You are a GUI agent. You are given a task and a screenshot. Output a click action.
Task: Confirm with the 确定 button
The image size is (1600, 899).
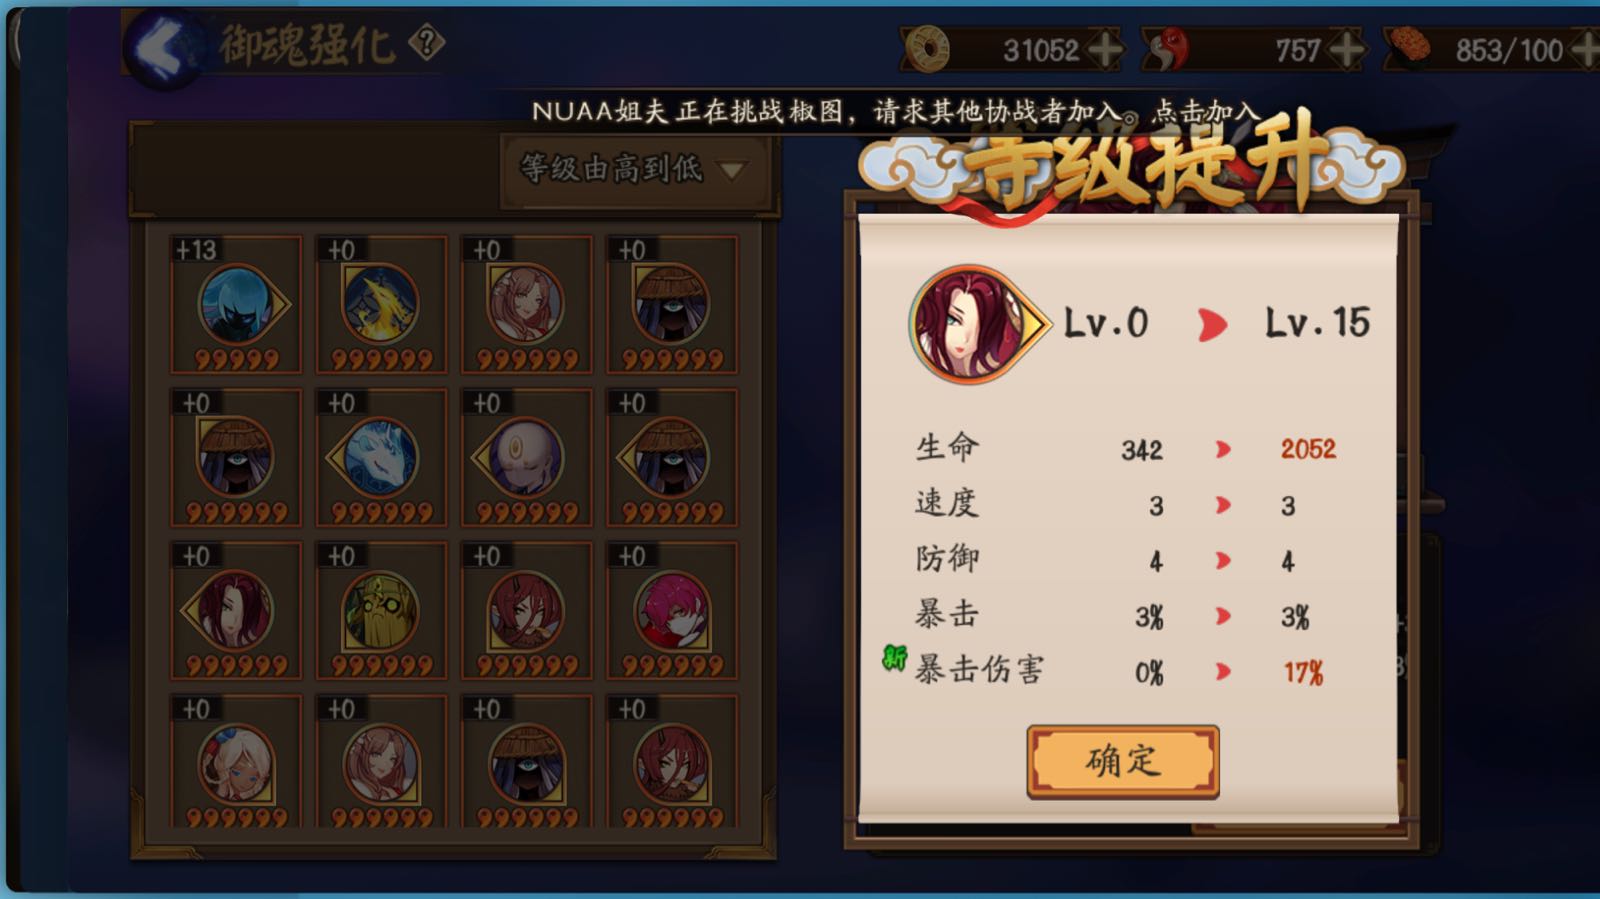[1123, 762]
